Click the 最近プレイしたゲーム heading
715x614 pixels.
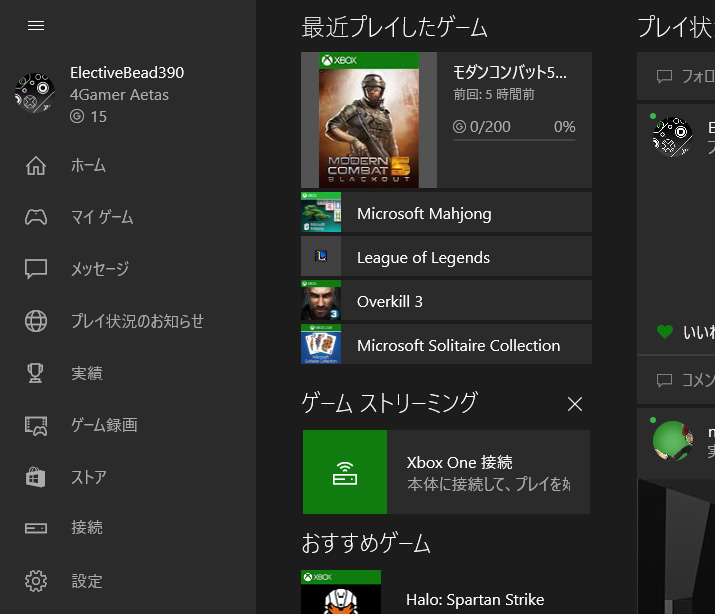(x=394, y=27)
